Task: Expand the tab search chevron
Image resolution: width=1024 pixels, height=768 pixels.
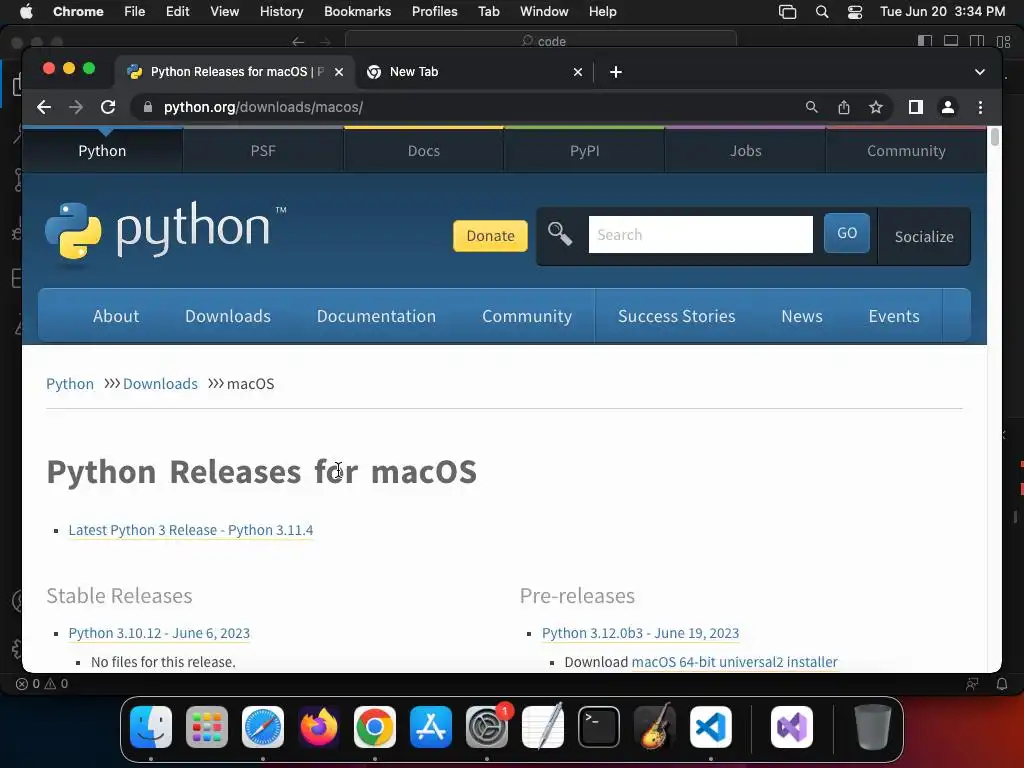Action: pos(980,72)
